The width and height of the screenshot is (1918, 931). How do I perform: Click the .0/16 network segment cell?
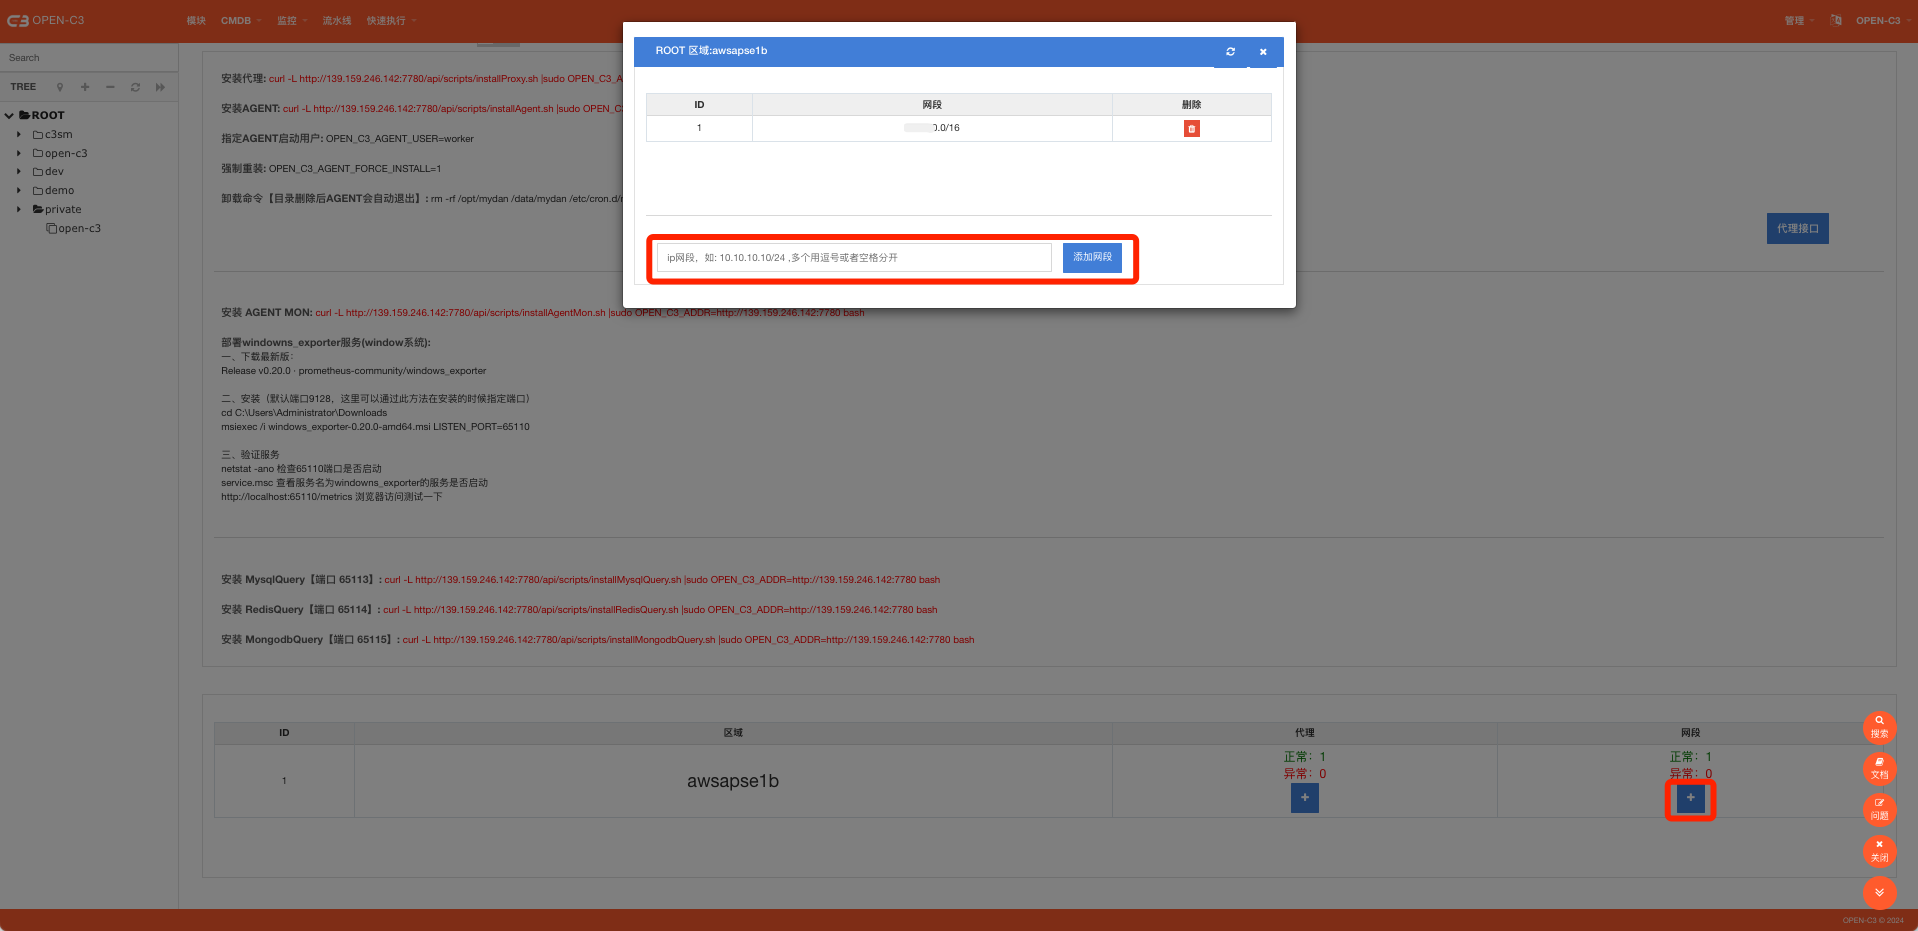[932, 128]
